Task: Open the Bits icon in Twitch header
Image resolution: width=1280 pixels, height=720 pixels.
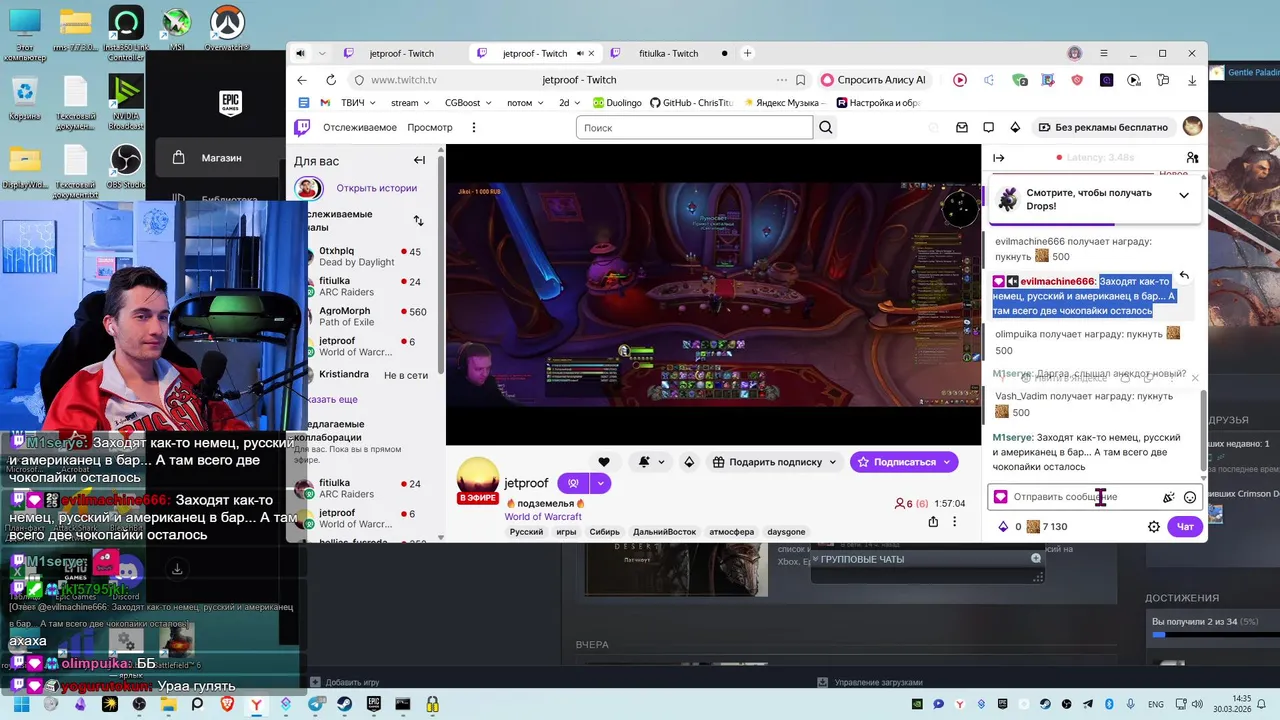Action: click(1015, 127)
